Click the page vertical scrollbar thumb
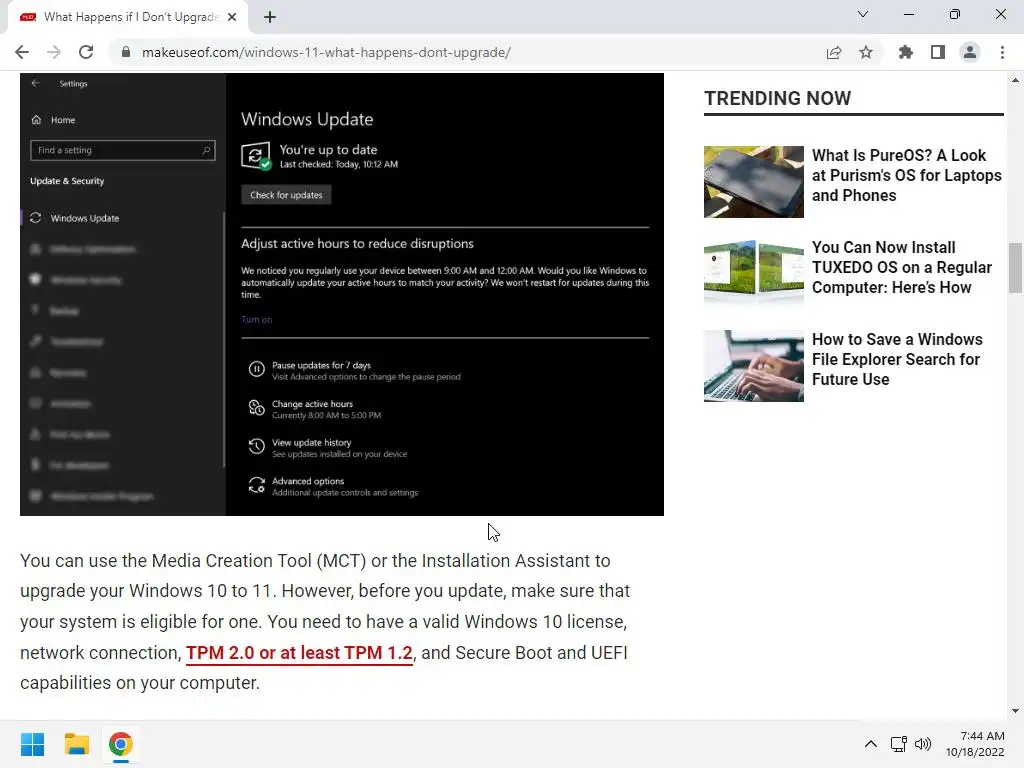Image resolution: width=1024 pixels, height=768 pixels. [1015, 268]
